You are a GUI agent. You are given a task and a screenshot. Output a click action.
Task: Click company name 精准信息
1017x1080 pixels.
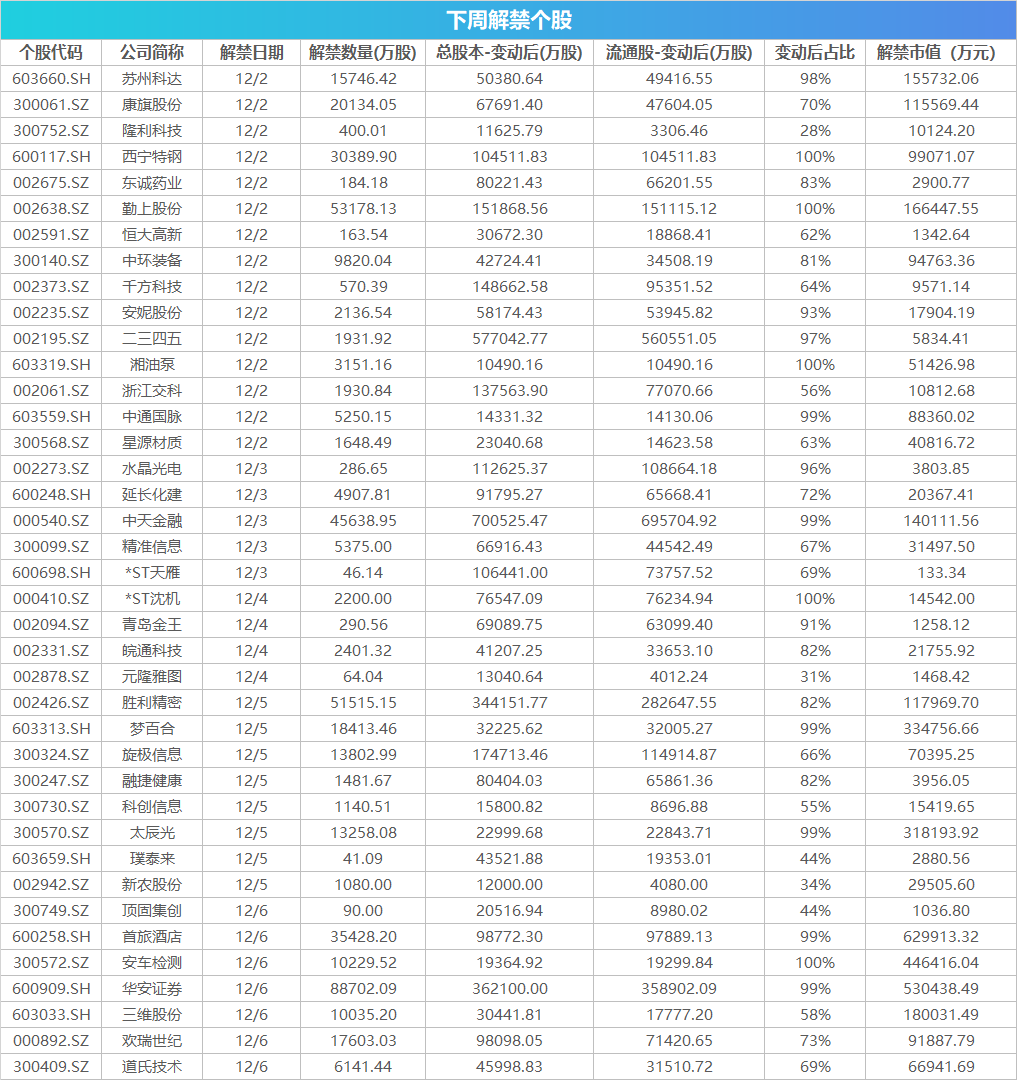click(x=152, y=547)
